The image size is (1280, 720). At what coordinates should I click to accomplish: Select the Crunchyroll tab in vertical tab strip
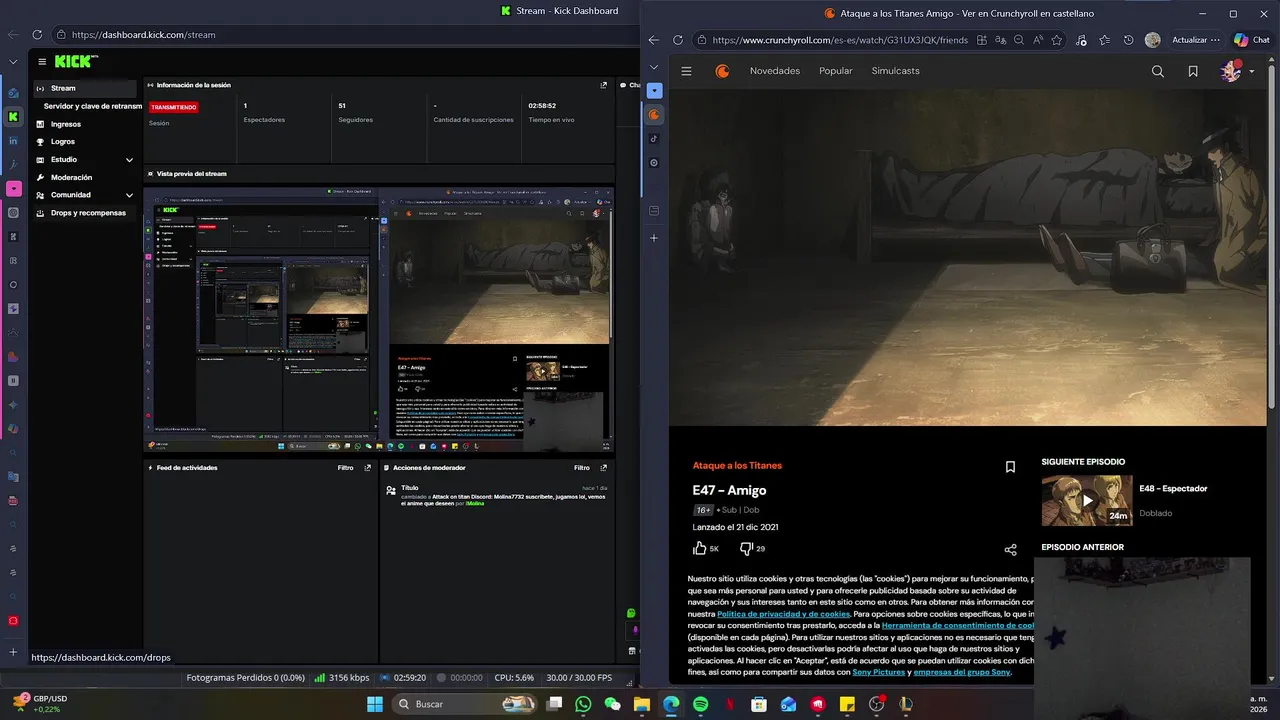[654, 115]
